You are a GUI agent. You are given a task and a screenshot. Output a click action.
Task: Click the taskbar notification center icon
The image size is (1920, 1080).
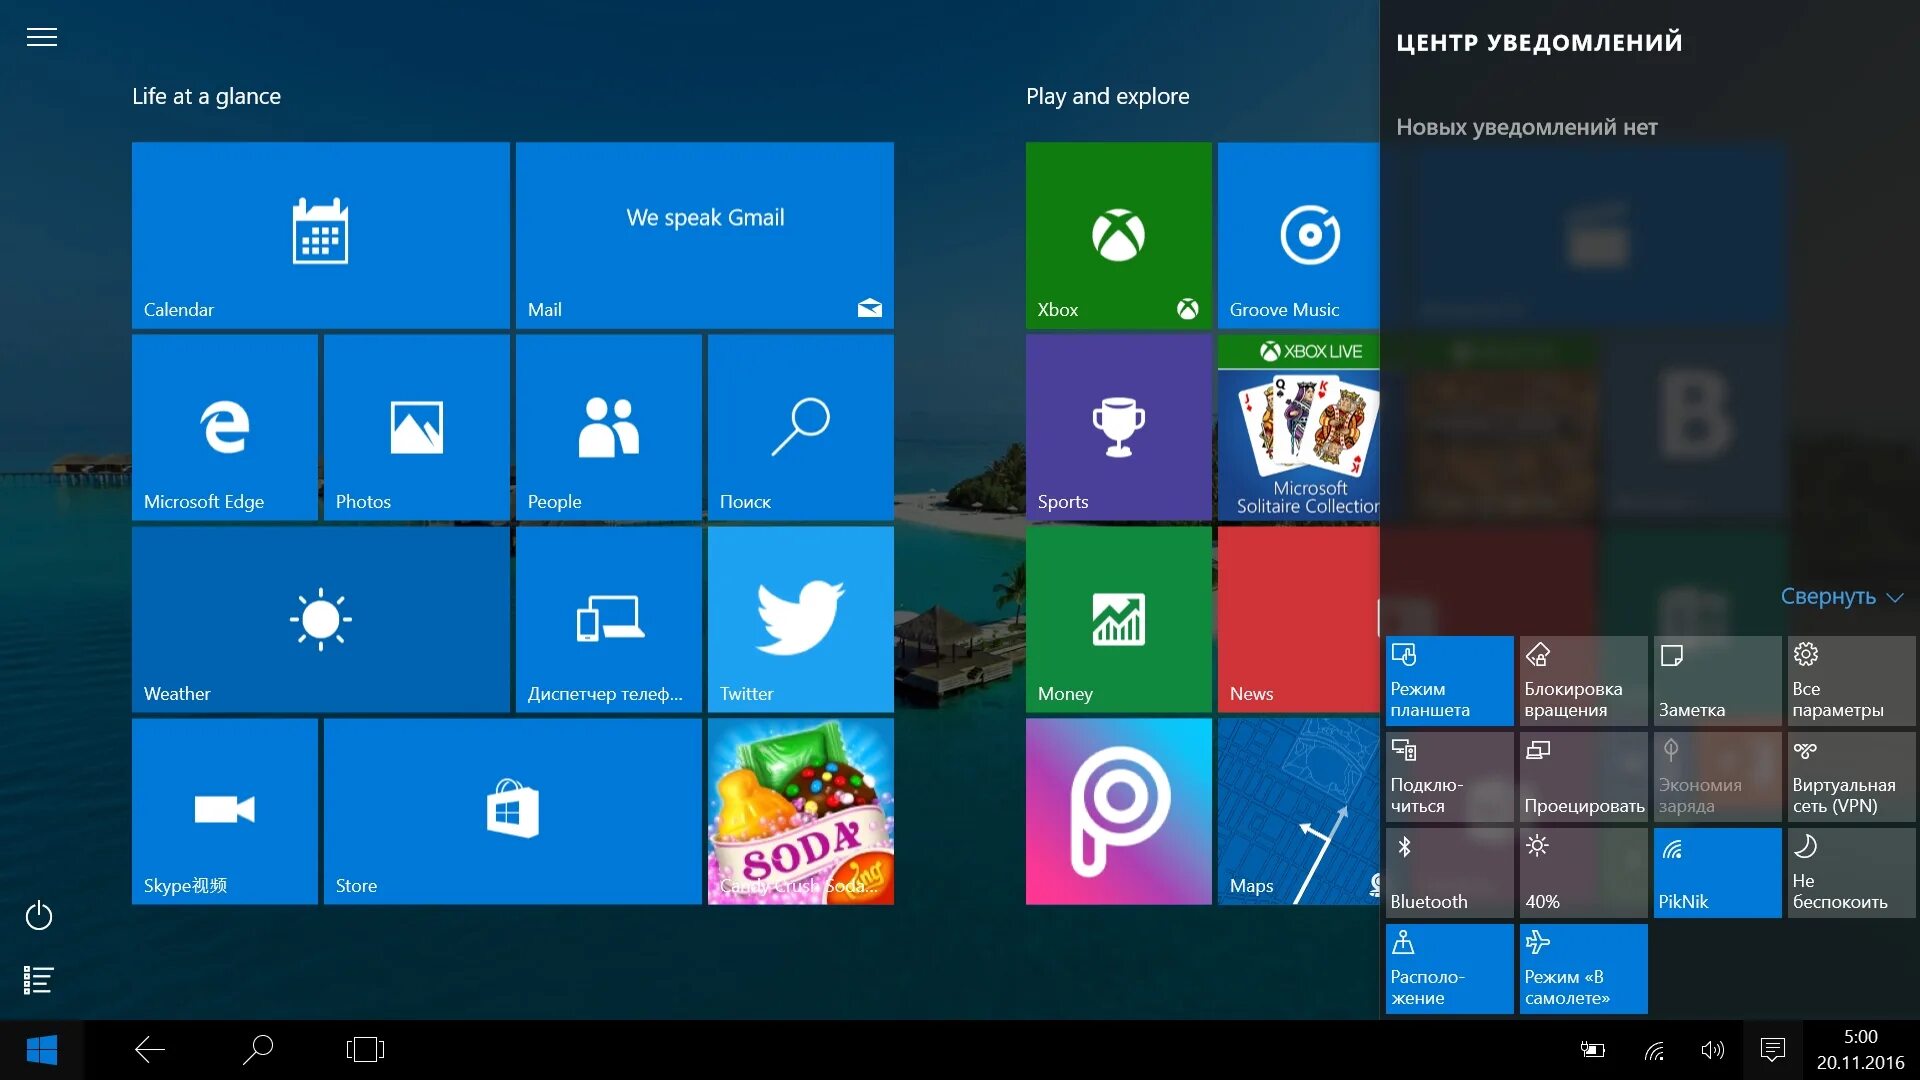tap(1772, 1048)
